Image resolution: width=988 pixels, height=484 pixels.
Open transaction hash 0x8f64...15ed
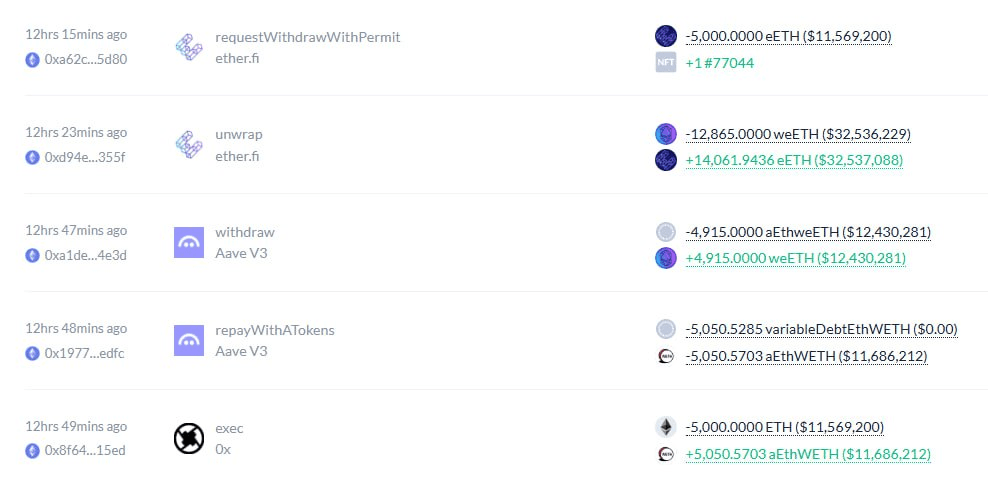(85, 451)
